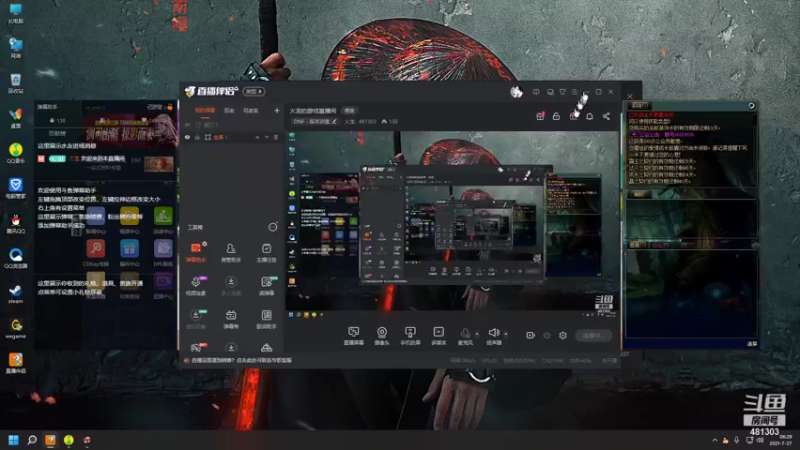The image size is (800, 450).
Task: Click the record video icon in bottom bar
Action: tap(531, 335)
